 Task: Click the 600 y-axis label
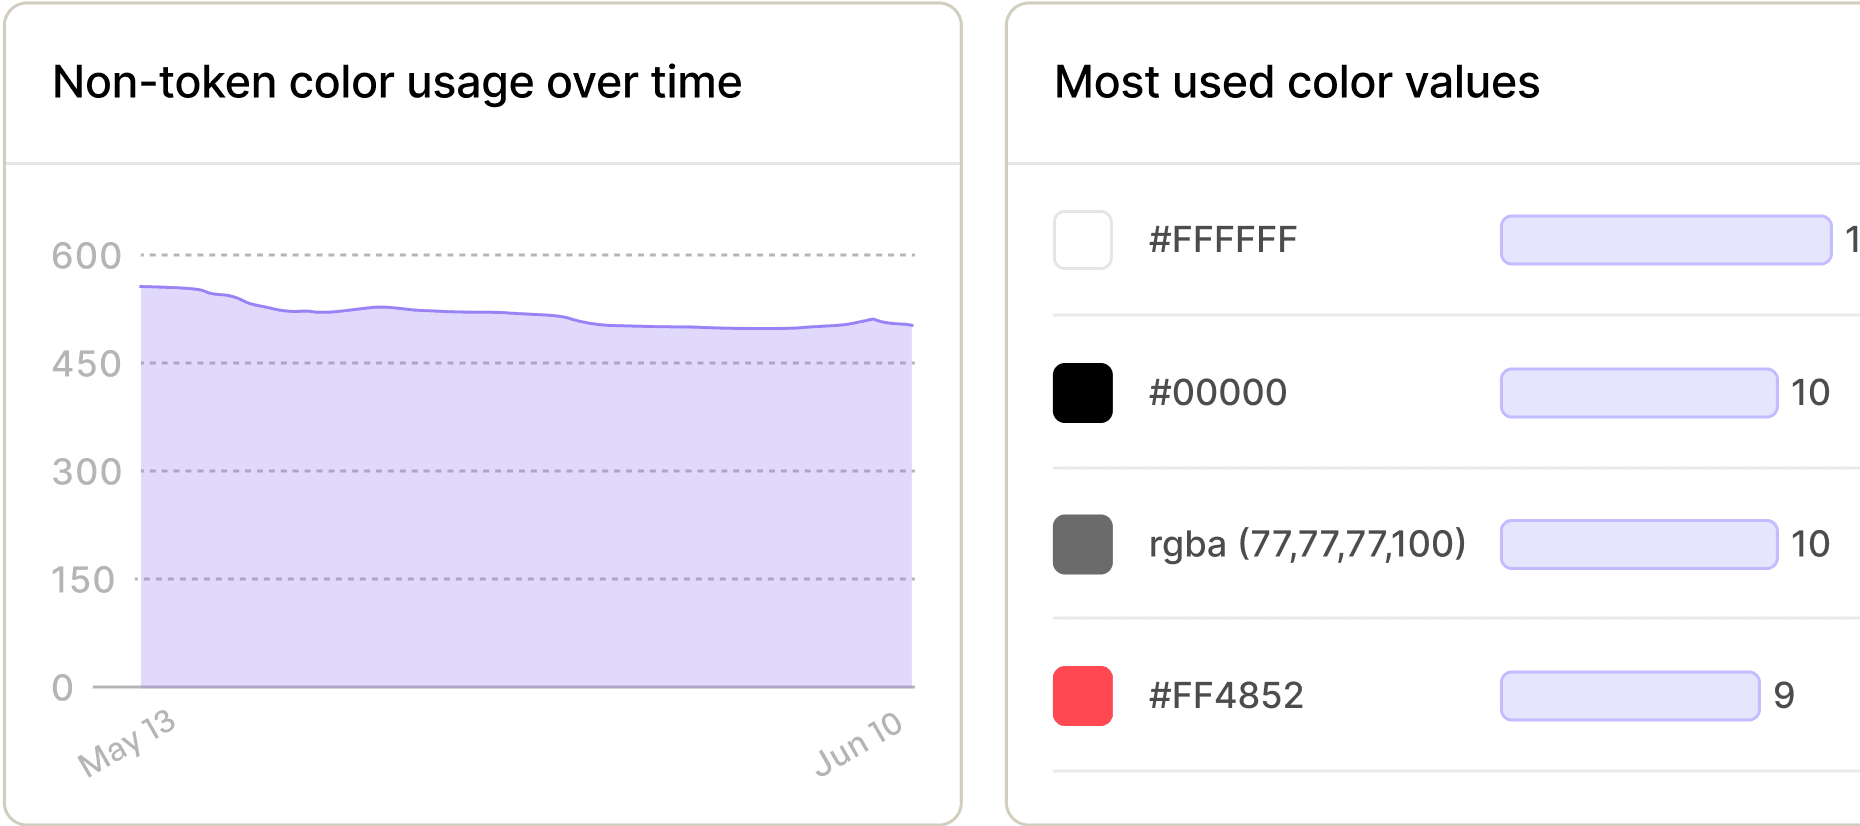point(87,256)
